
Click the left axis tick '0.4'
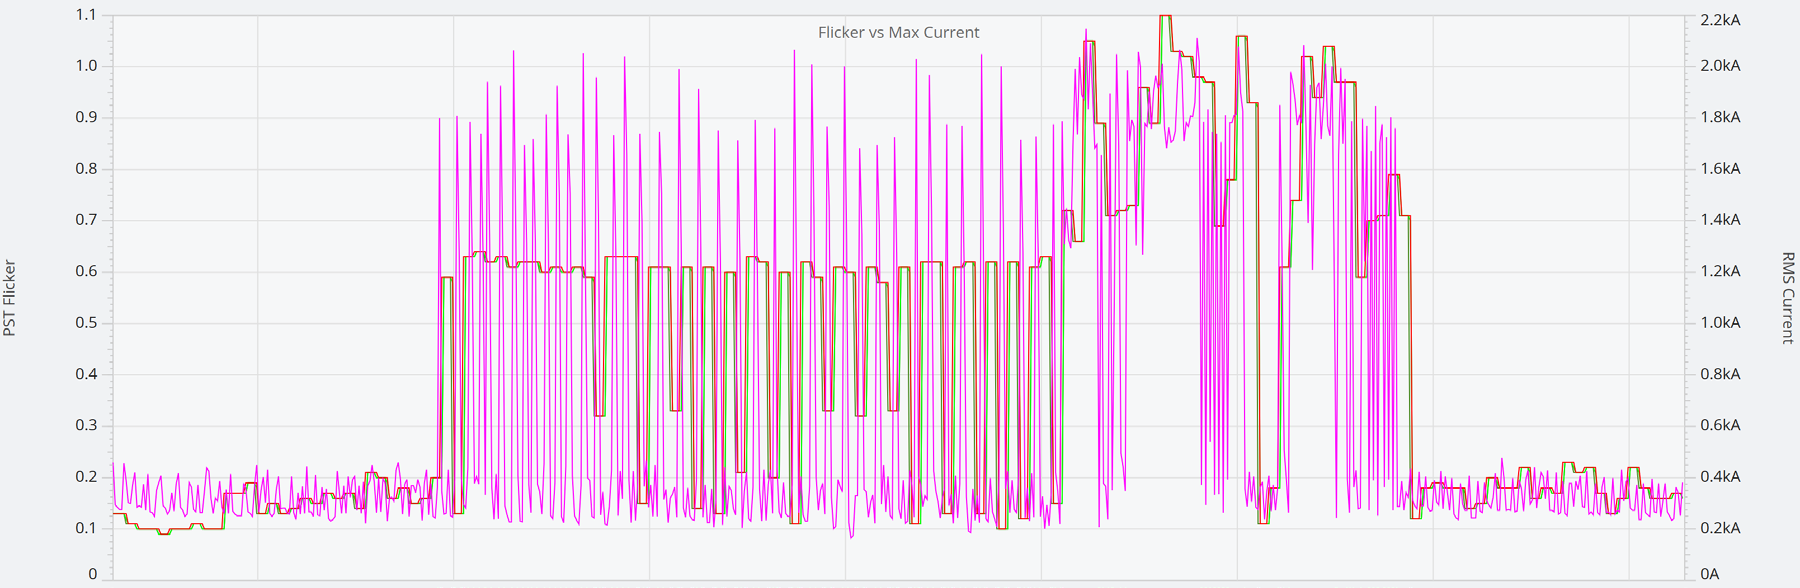click(x=86, y=374)
